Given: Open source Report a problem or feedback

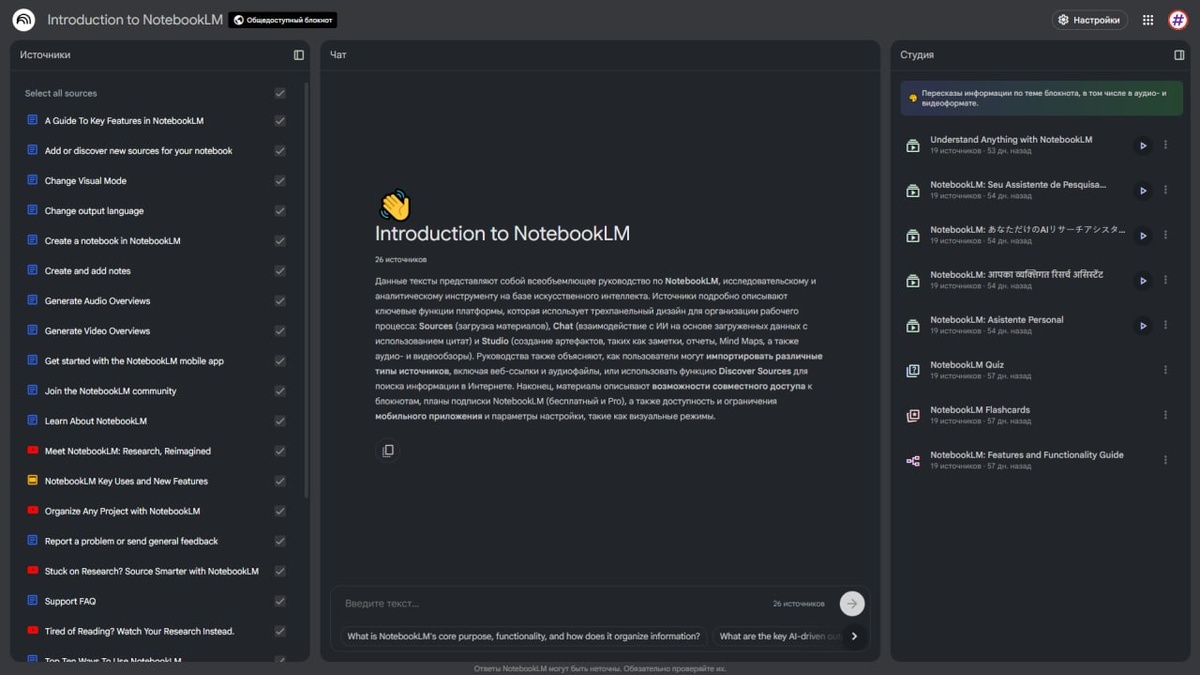Looking at the screenshot, I should [131, 541].
